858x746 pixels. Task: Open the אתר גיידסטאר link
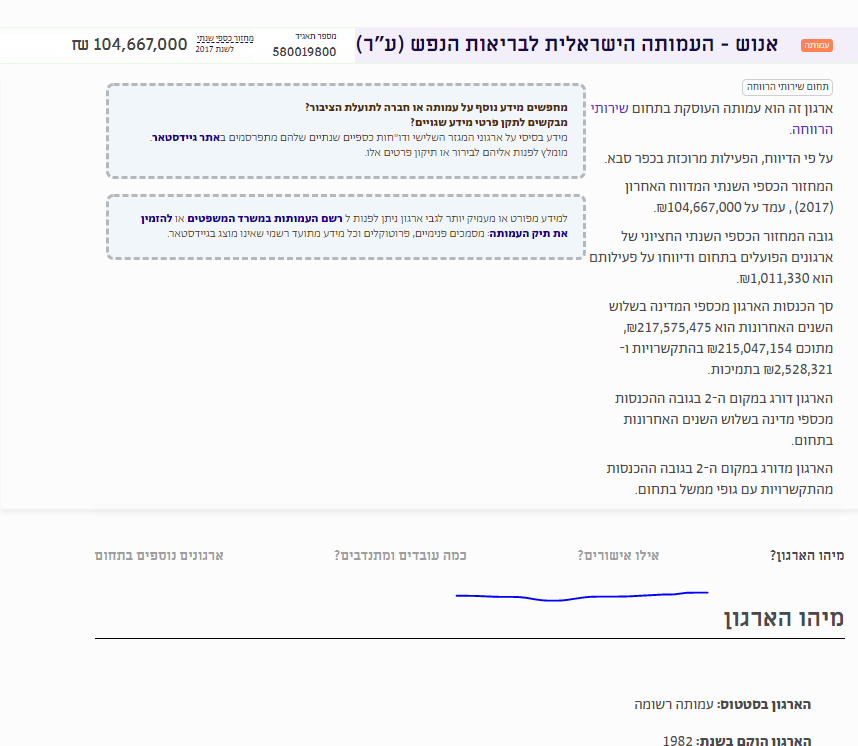tap(186, 137)
